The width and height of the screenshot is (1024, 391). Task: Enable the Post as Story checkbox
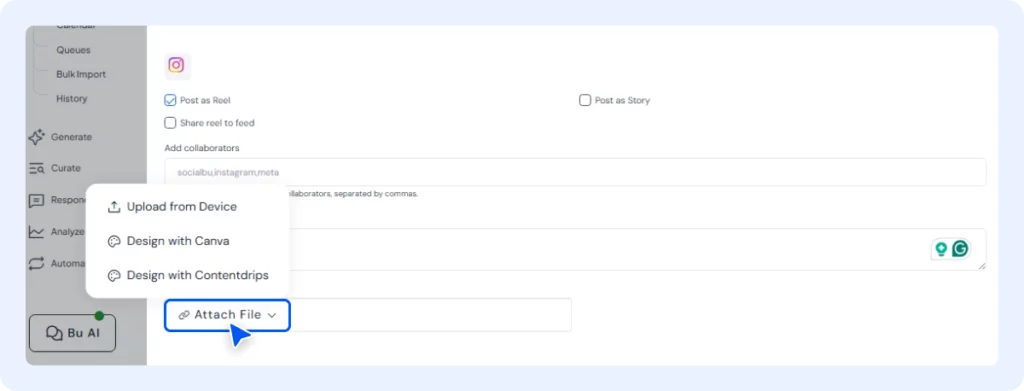(585, 101)
